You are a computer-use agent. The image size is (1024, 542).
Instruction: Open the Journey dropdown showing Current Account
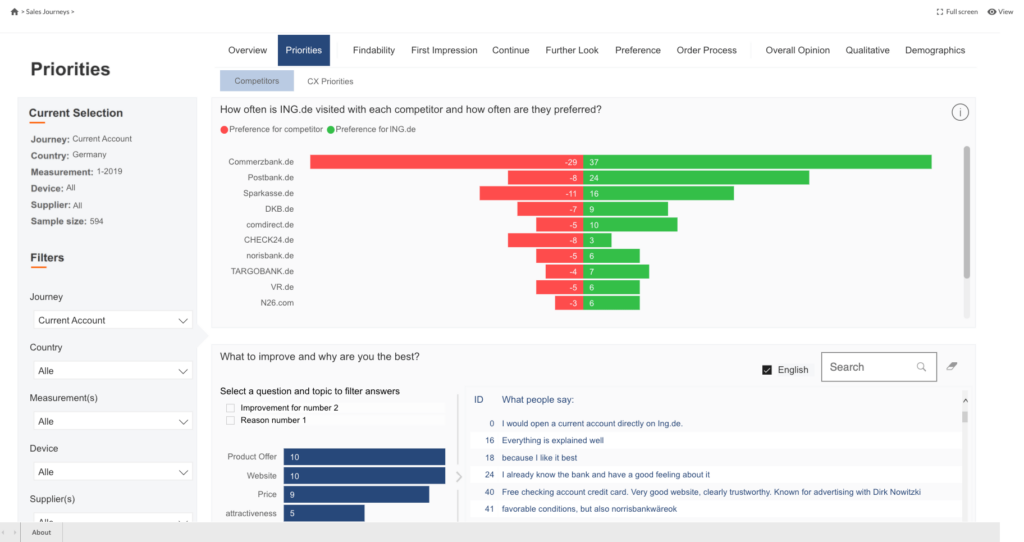(x=112, y=320)
